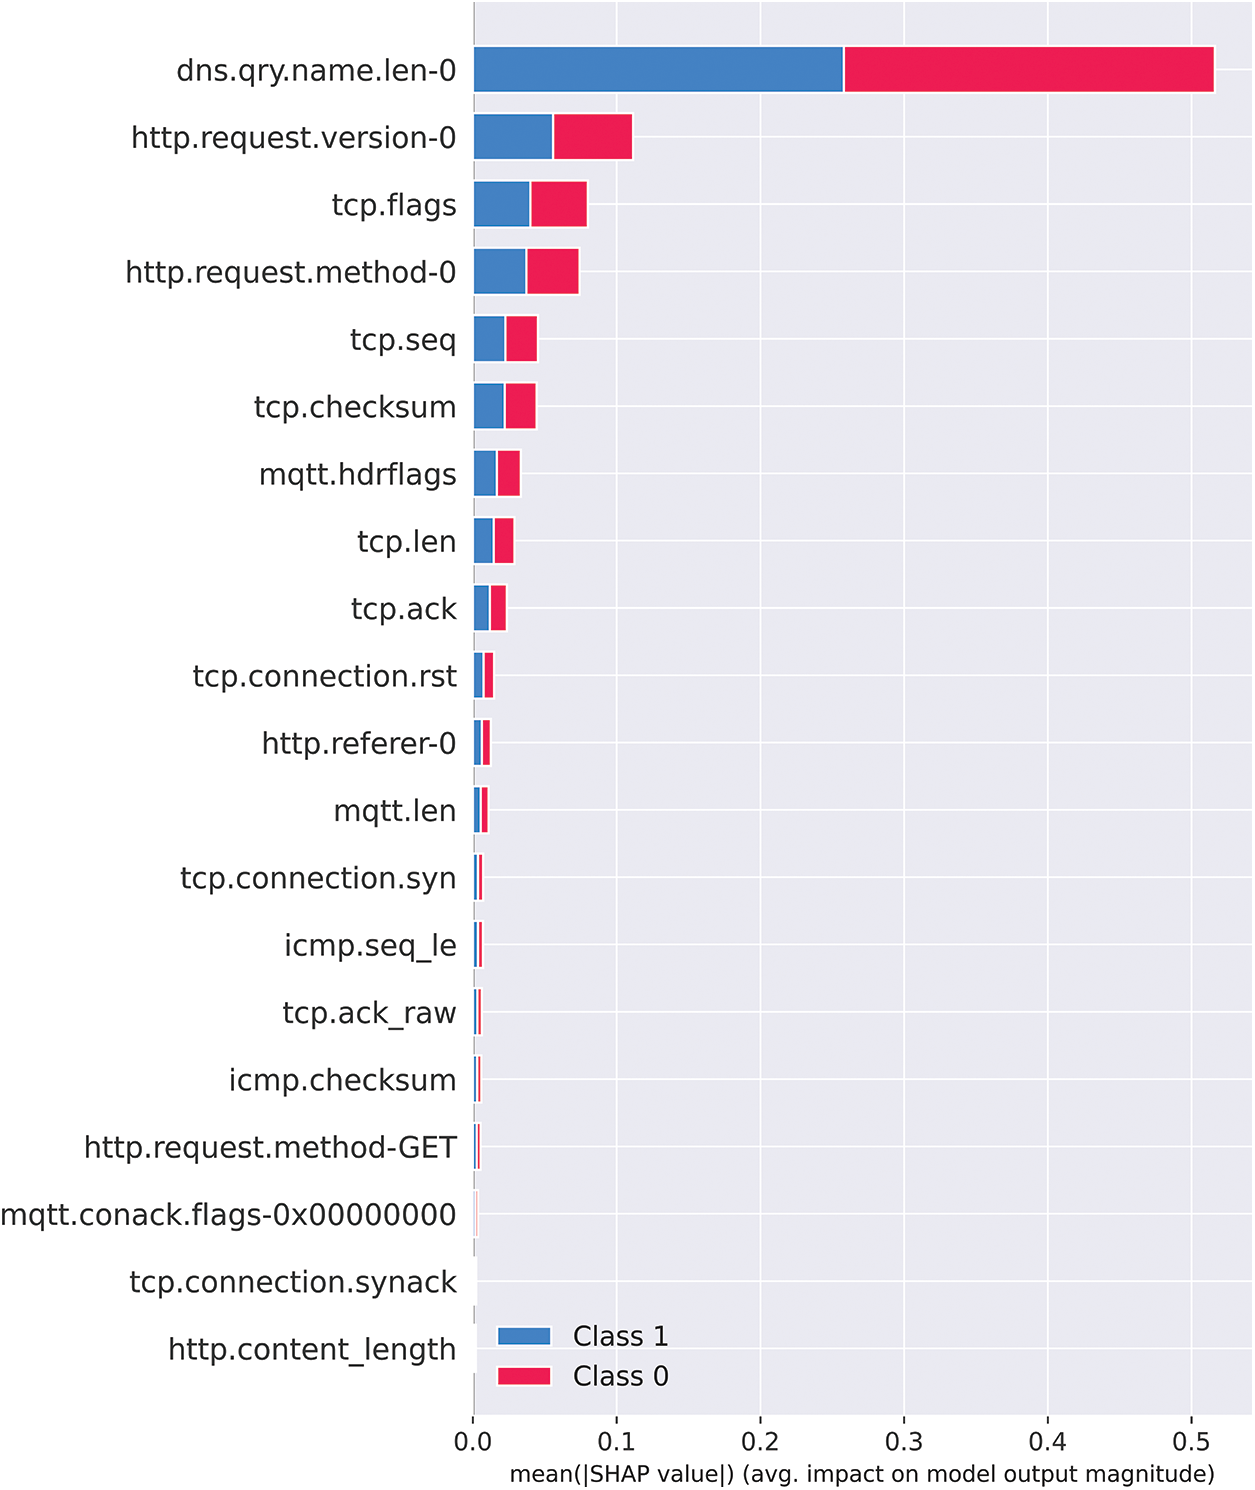Click the mean(|SHAP value|) axis title
The width and height of the screenshot is (1255, 1490).
pos(862,1474)
